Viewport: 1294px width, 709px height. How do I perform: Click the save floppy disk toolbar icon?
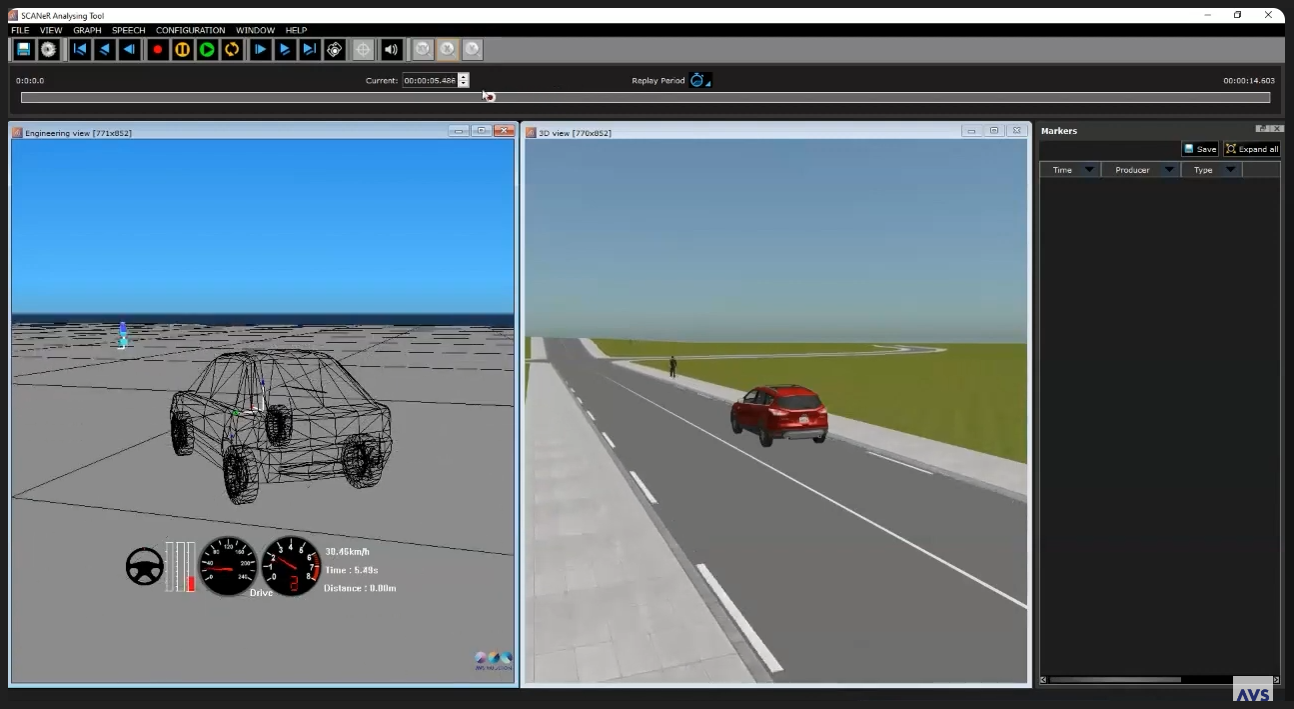coord(23,49)
